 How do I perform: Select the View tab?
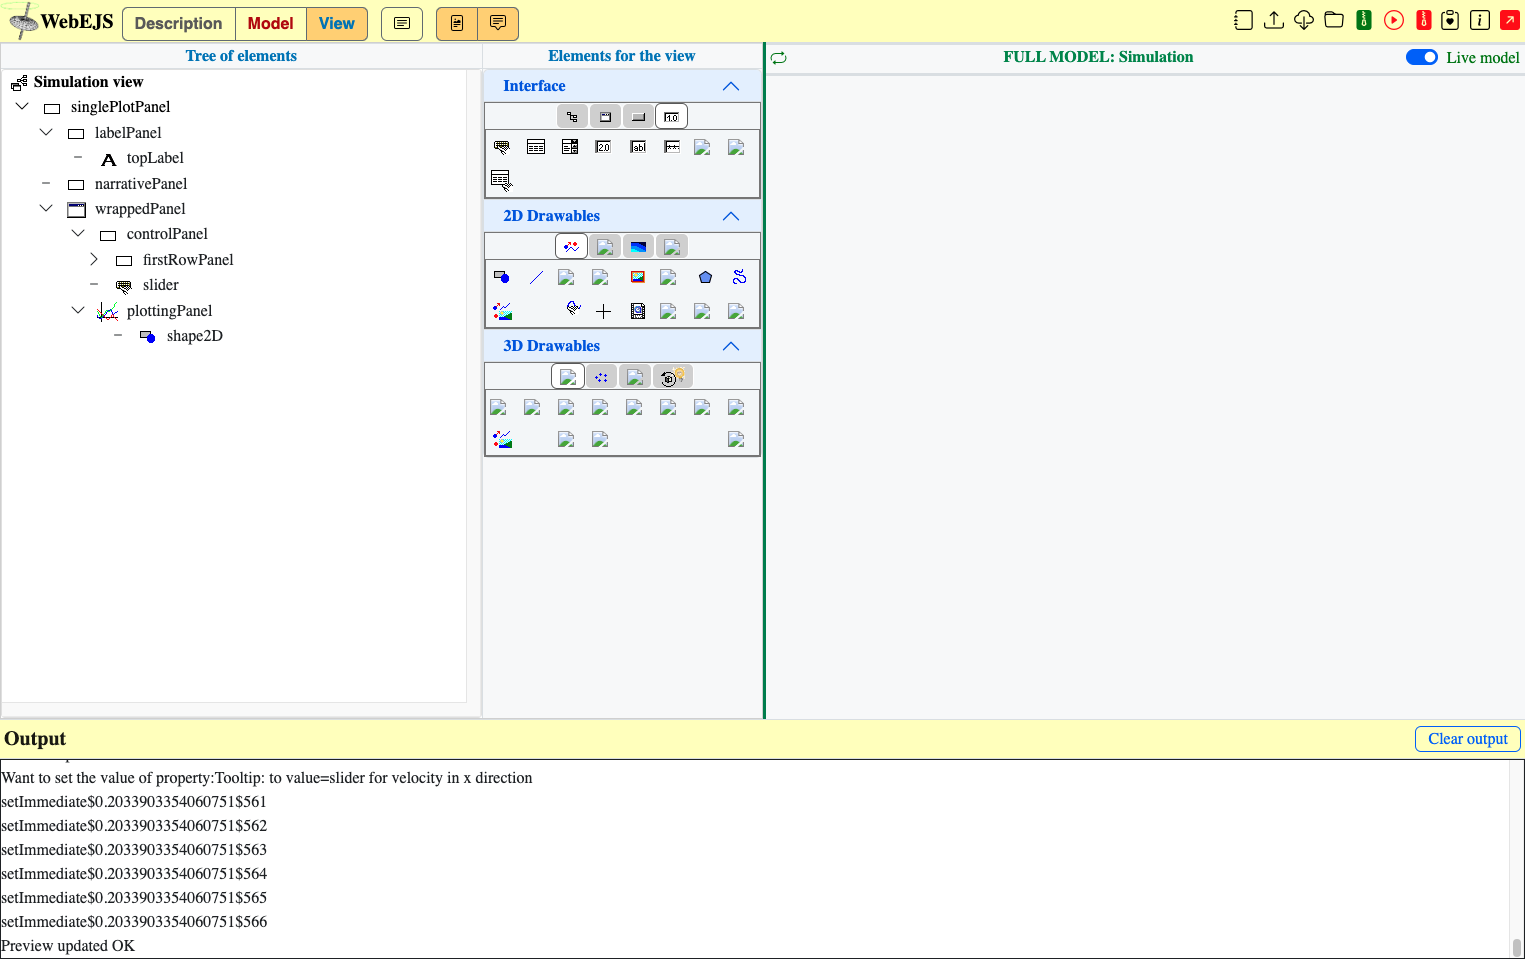pyautogui.click(x=337, y=23)
